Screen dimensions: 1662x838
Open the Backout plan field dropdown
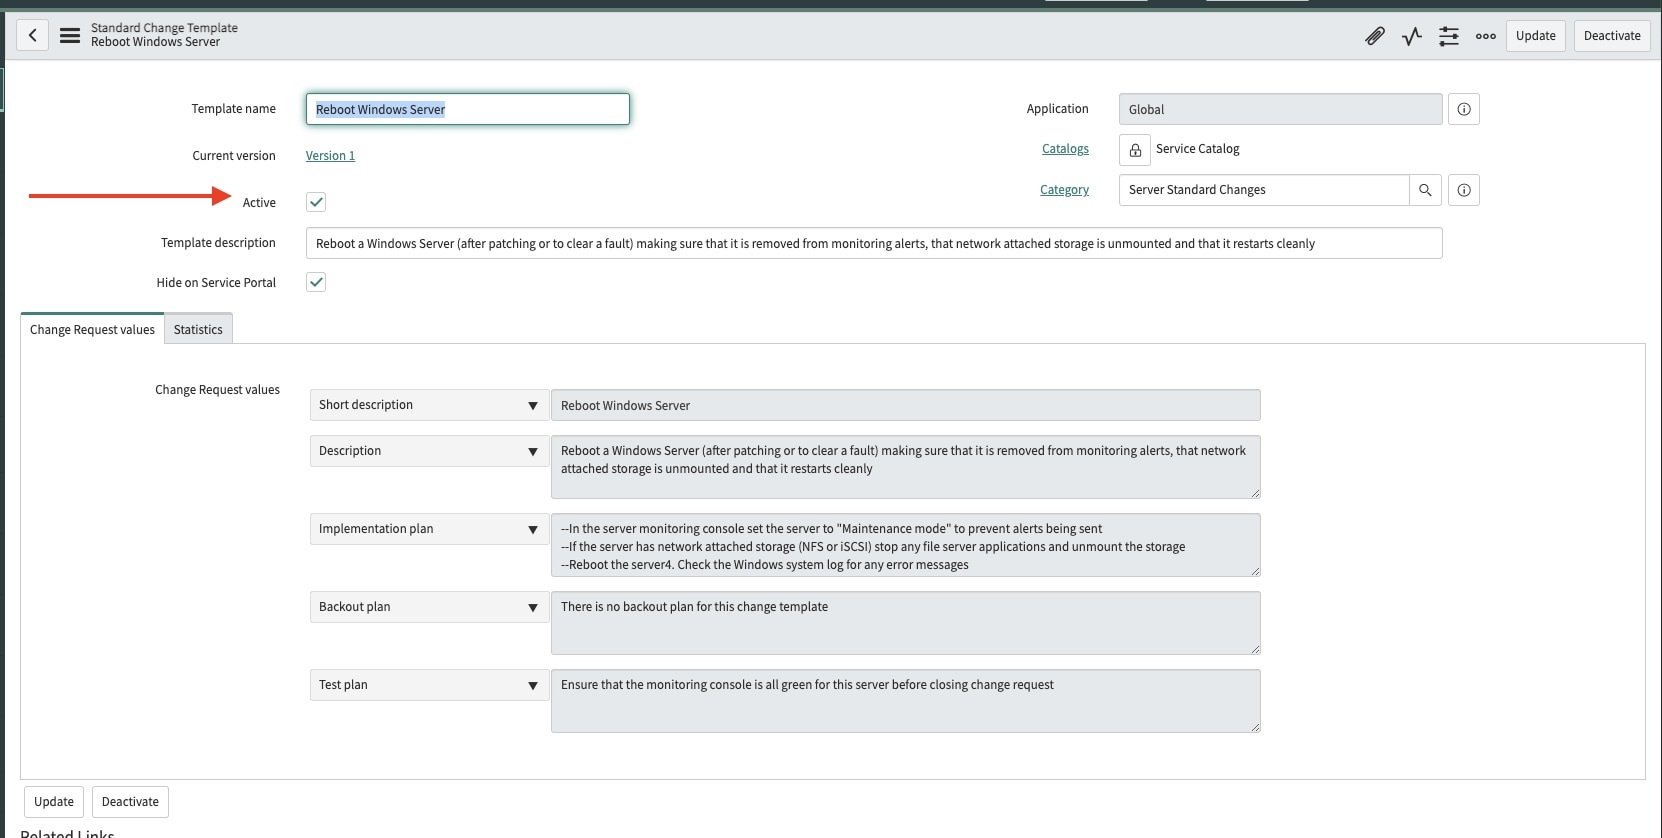tap(429, 607)
